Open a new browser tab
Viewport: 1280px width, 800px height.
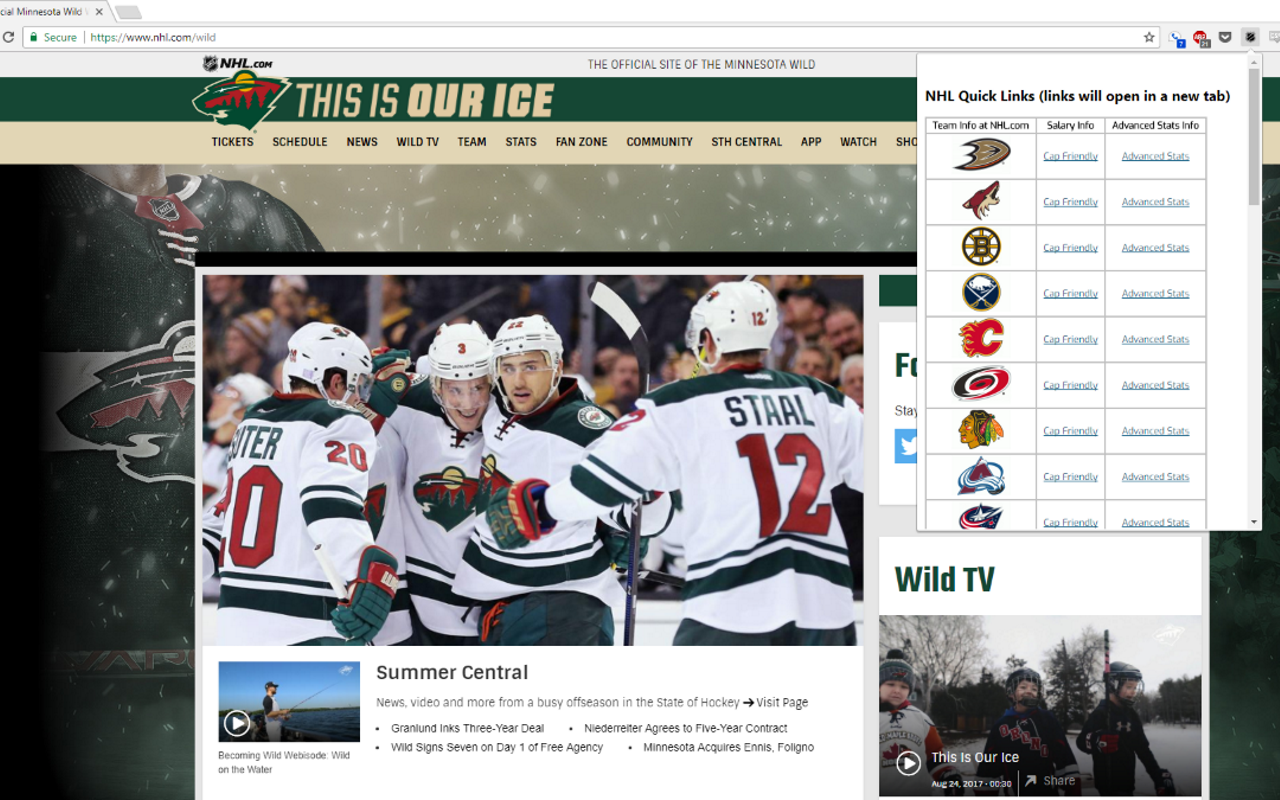[128, 12]
